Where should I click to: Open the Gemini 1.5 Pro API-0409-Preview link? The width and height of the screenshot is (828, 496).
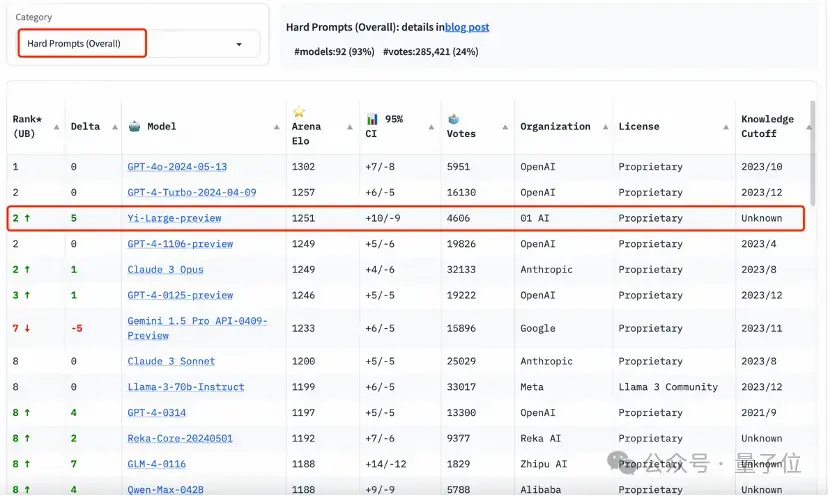click(x=197, y=328)
